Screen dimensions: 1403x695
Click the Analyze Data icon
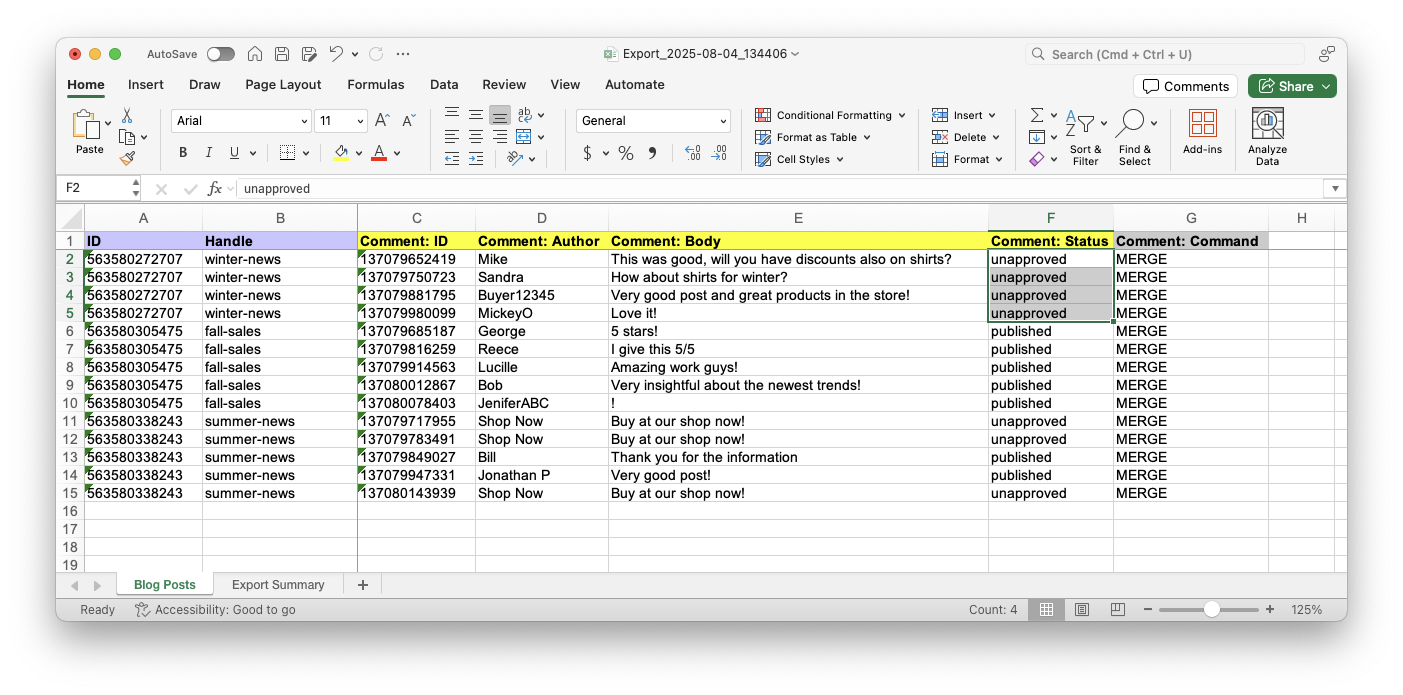(1267, 124)
